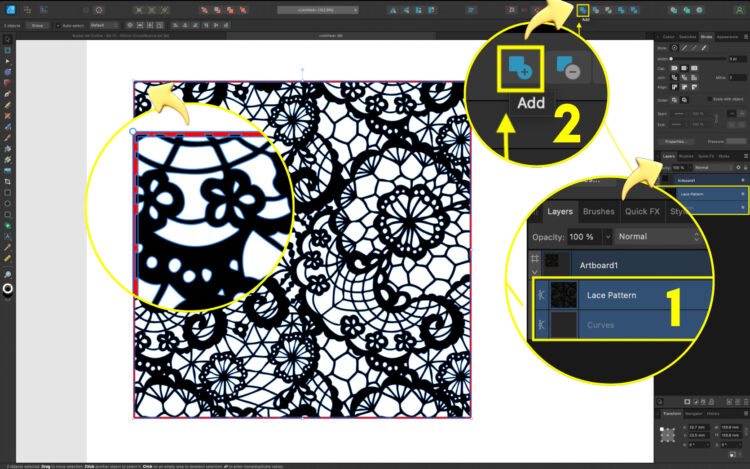Select the Zoom tool magnifier icon
This screenshot has width=750, height=469.
tap(7, 273)
